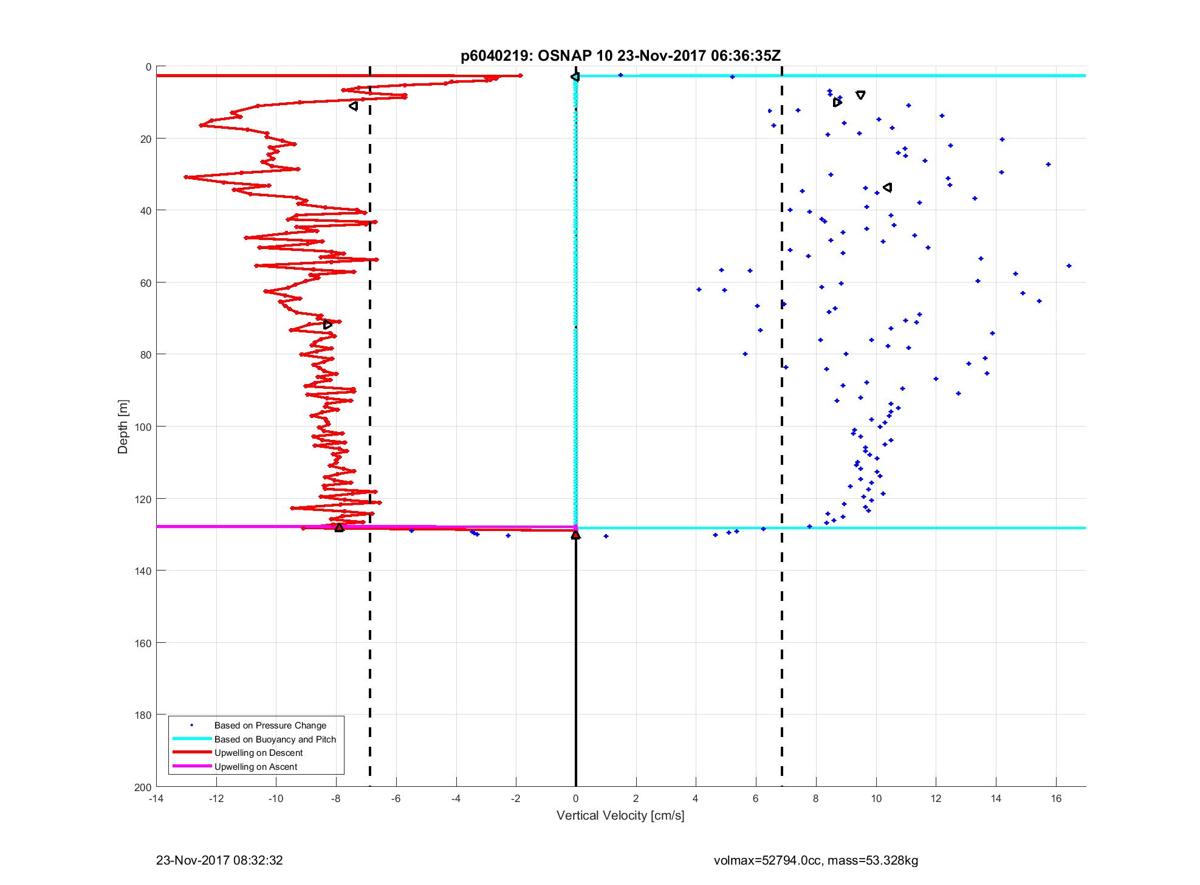The height and width of the screenshot is (885, 1200).
Task: Click the Vertical Velocity [cm/s] axis label
Action: point(620,816)
